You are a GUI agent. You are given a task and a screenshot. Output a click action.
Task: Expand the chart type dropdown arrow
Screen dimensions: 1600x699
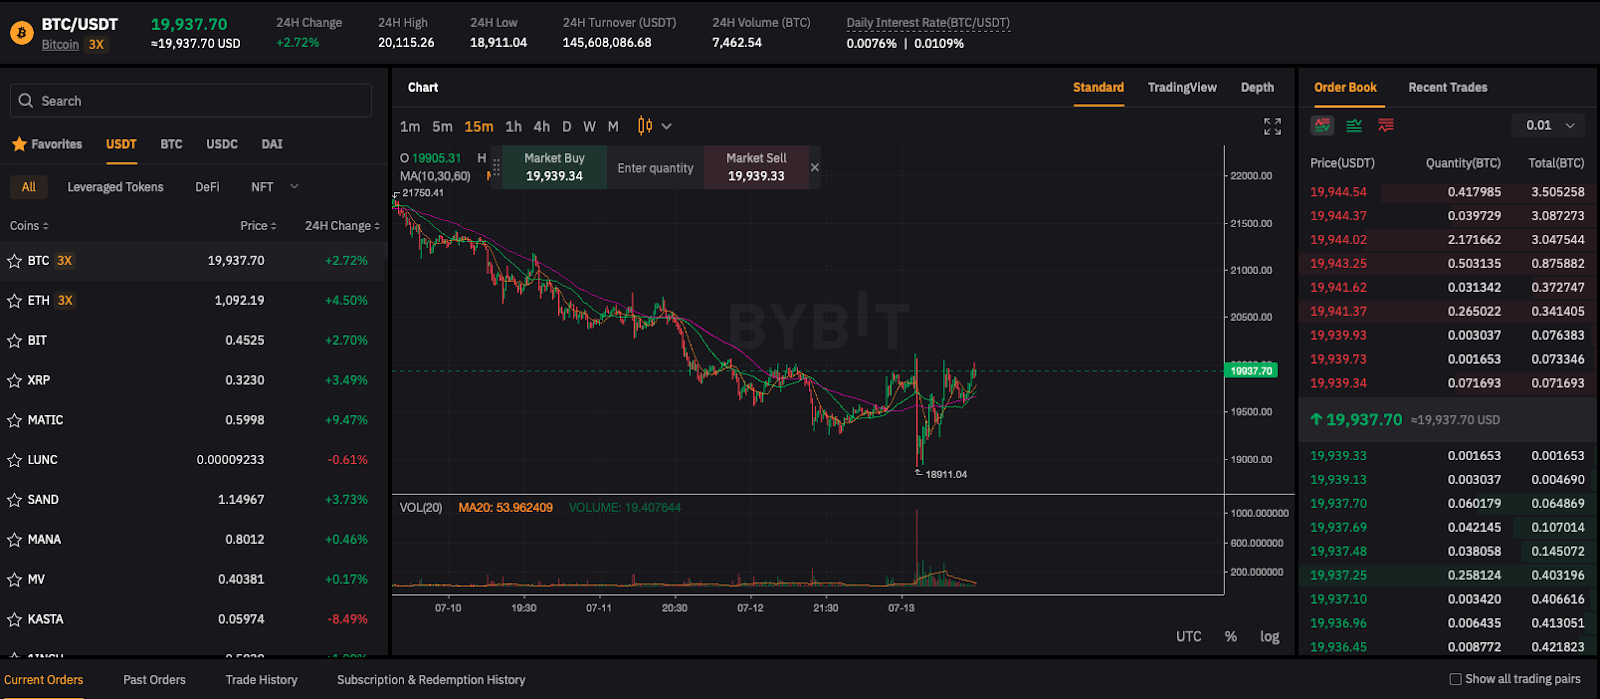(667, 126)
